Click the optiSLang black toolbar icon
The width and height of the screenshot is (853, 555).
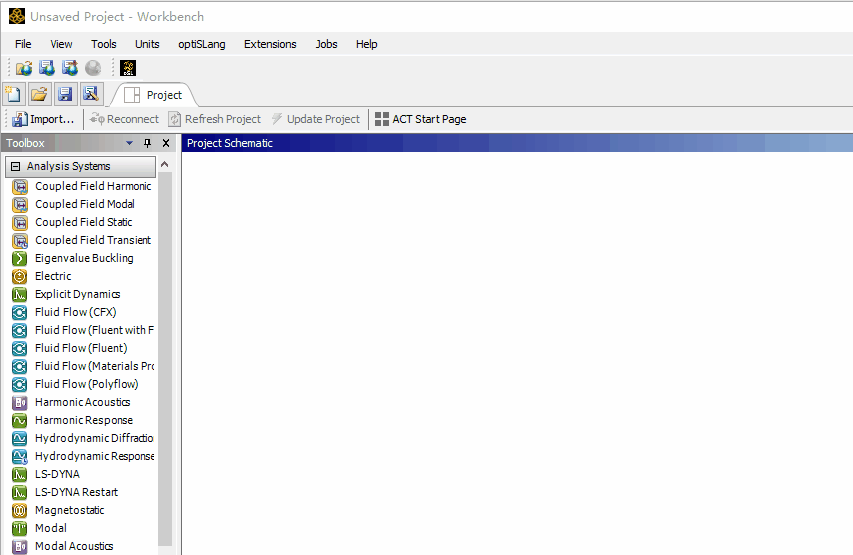[x=128, y=68]
